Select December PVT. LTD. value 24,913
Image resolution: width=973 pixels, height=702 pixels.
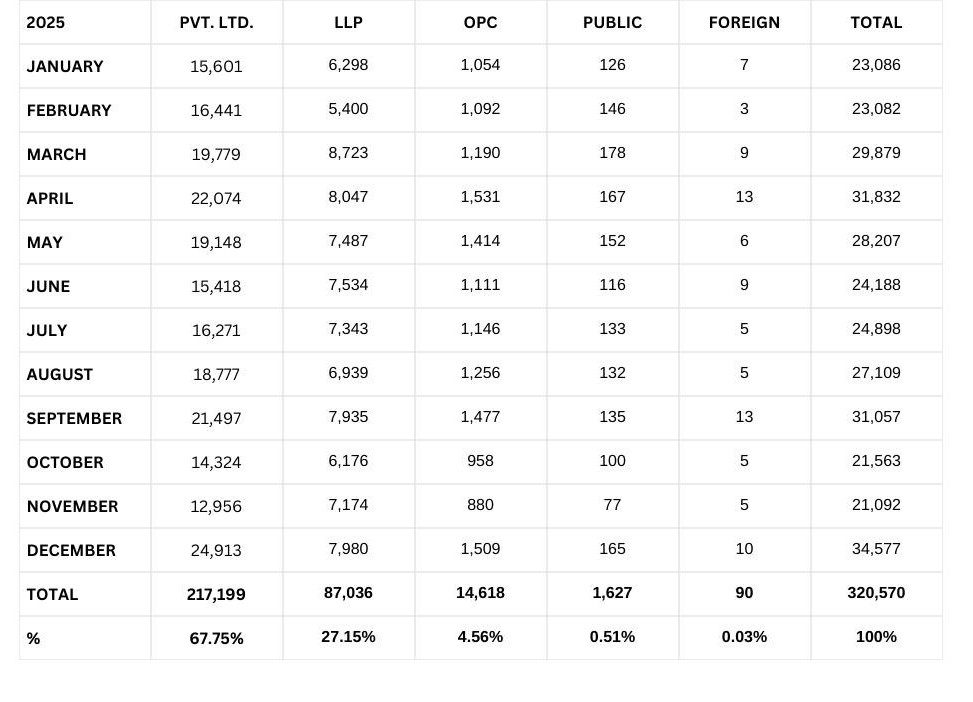216,550
